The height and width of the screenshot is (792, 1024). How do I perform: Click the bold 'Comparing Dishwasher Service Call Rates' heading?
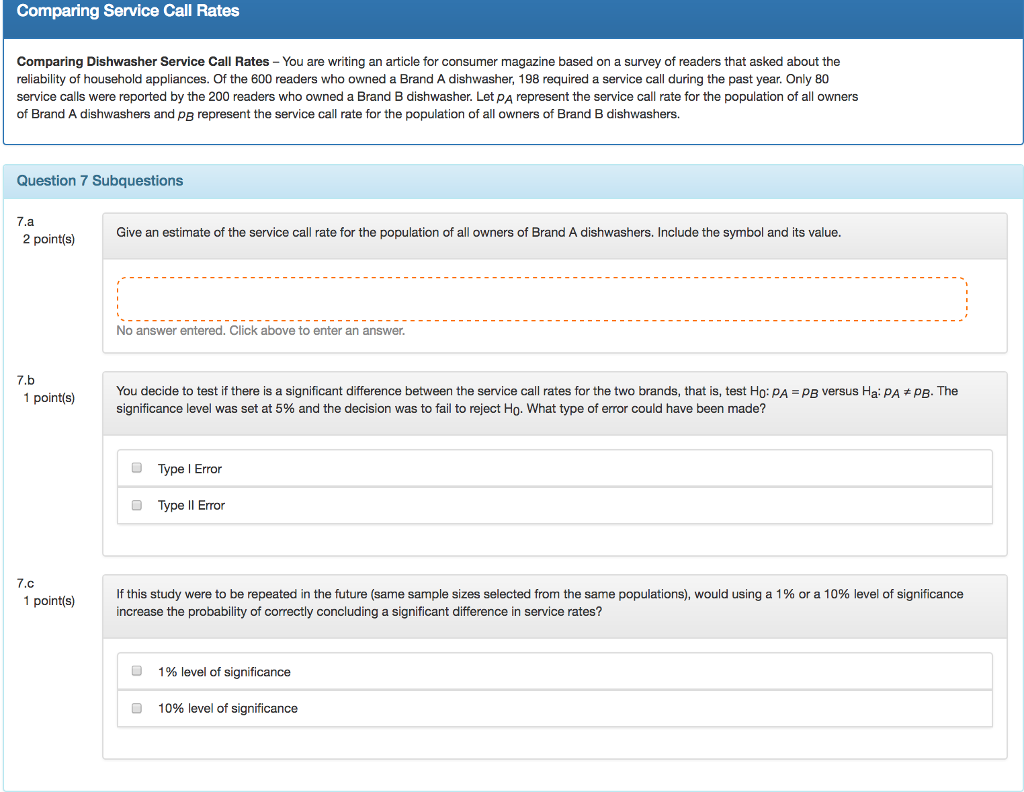click(143, 62)
